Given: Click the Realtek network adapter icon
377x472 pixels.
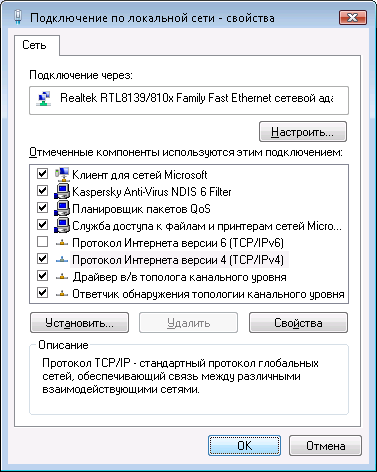Looking at the screenshot, I should [x=44, y=98].
